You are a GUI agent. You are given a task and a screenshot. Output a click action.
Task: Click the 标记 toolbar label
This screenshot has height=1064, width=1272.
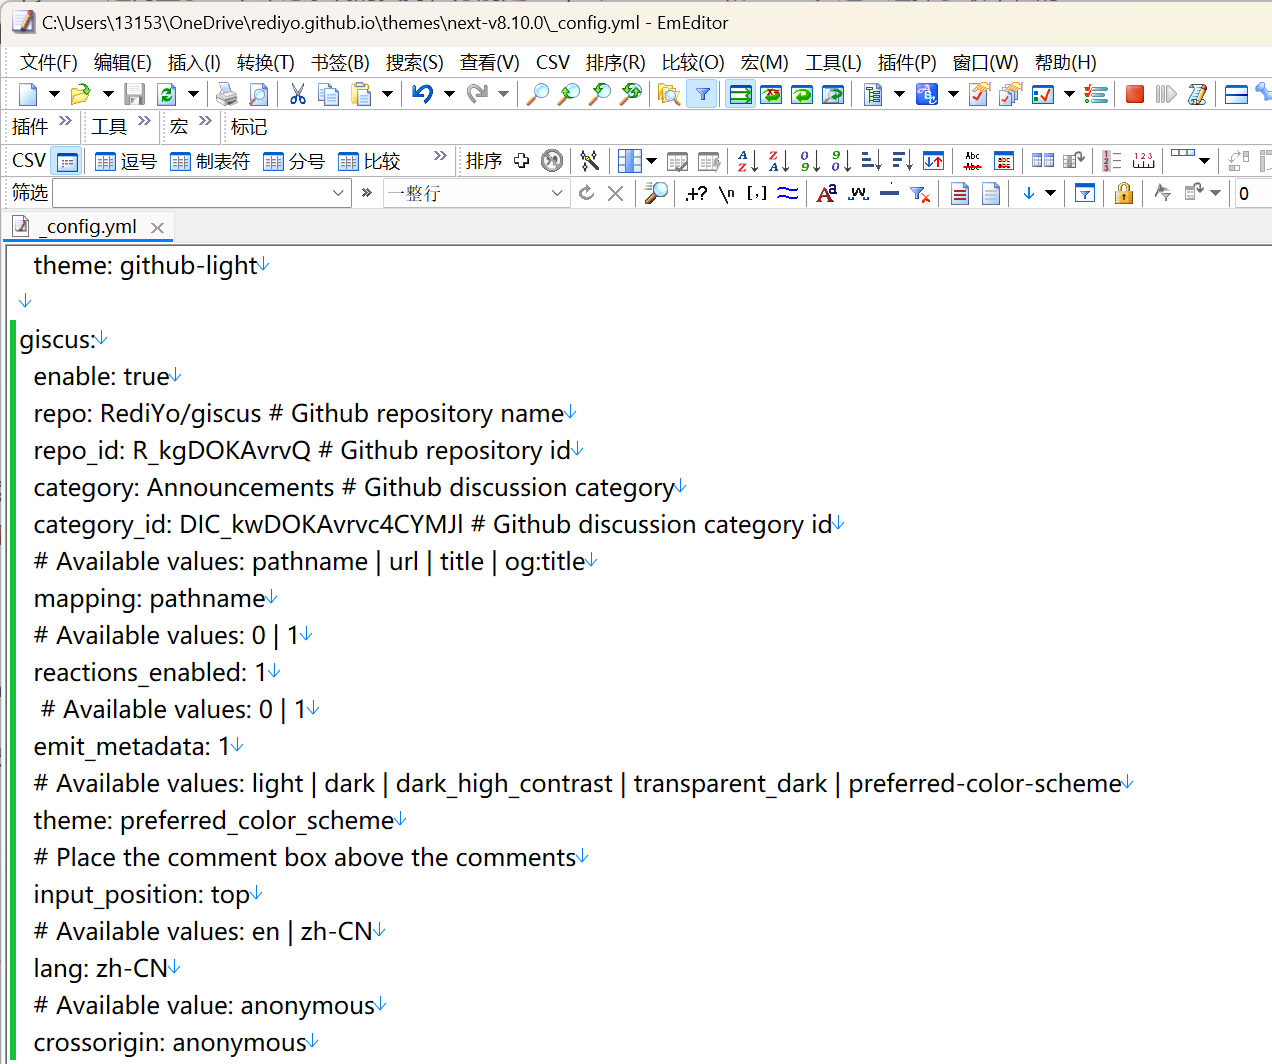coord(249,127)
